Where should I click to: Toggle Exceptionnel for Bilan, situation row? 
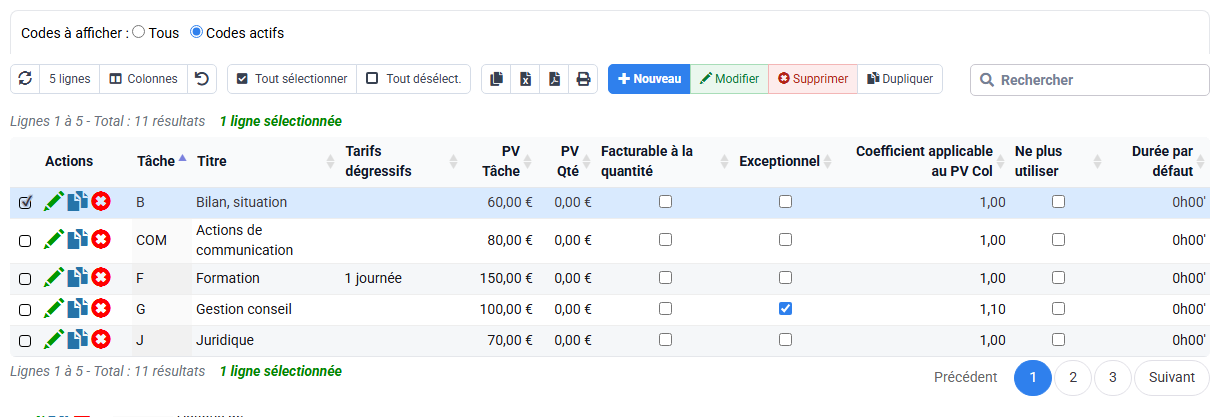point(785,201)
